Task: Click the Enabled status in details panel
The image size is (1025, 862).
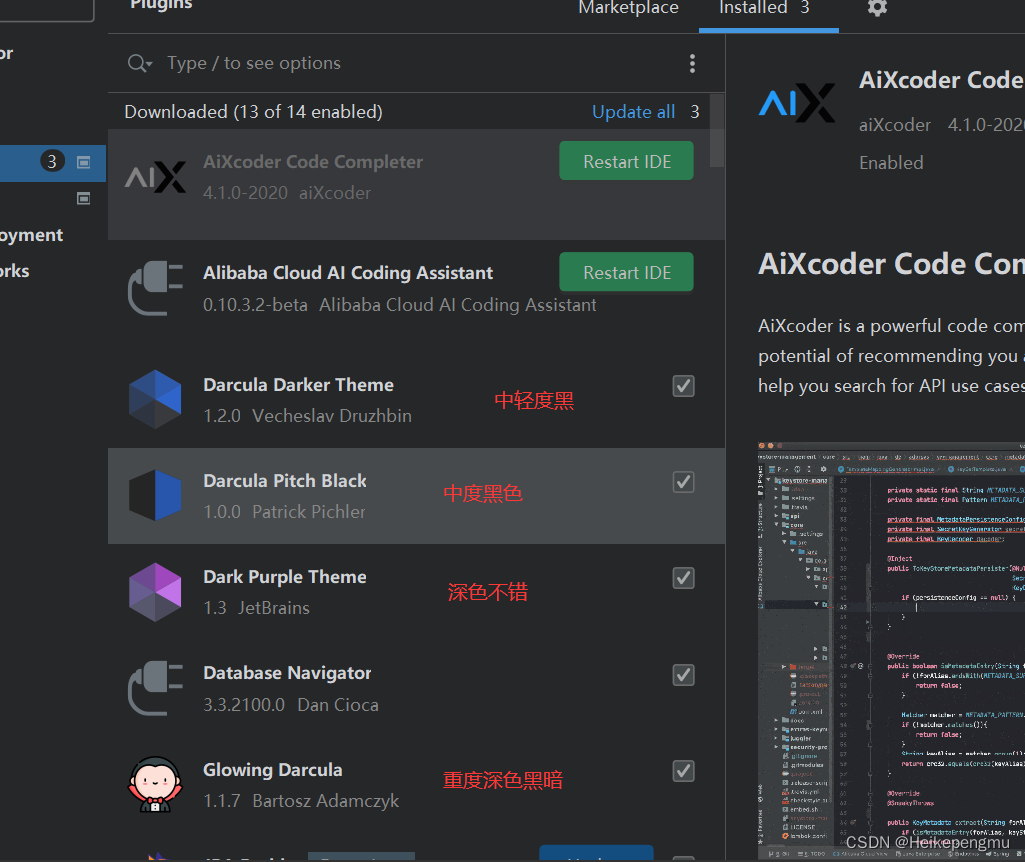Action: (891, 163)
